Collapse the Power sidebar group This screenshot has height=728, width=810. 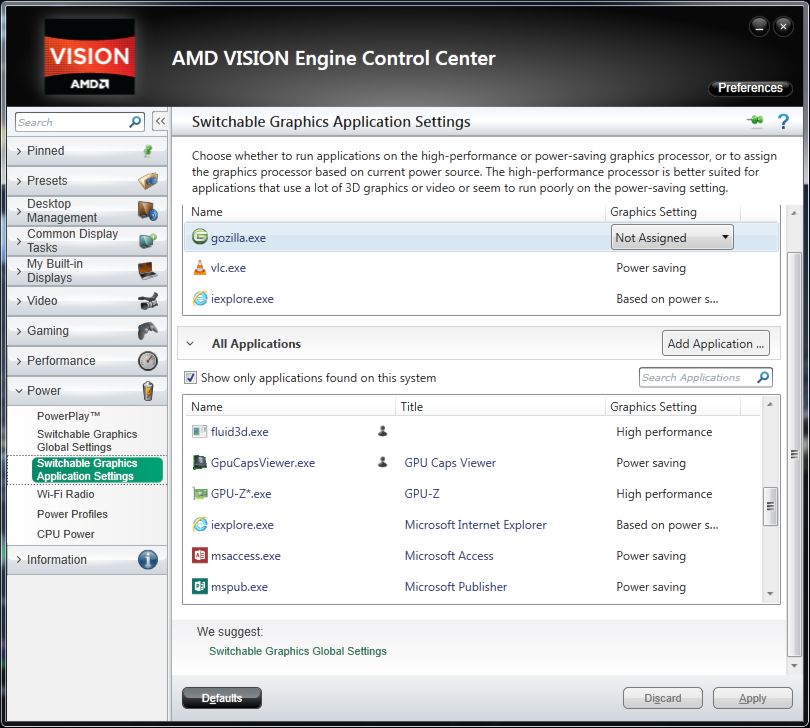coord(87,391)
